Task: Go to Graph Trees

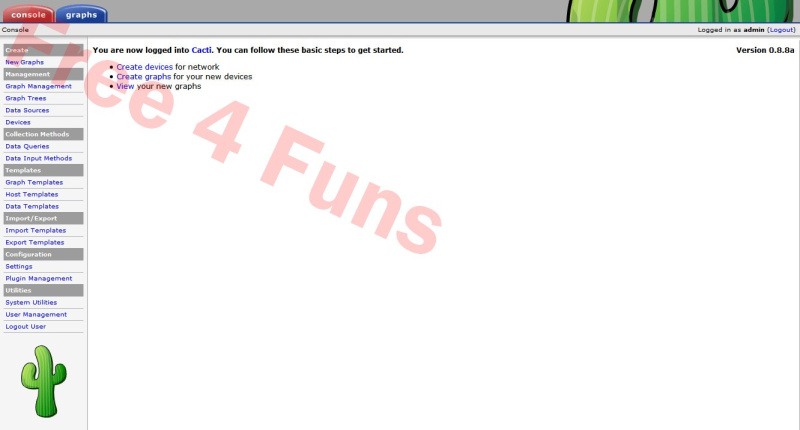Action: coord(26,98)
